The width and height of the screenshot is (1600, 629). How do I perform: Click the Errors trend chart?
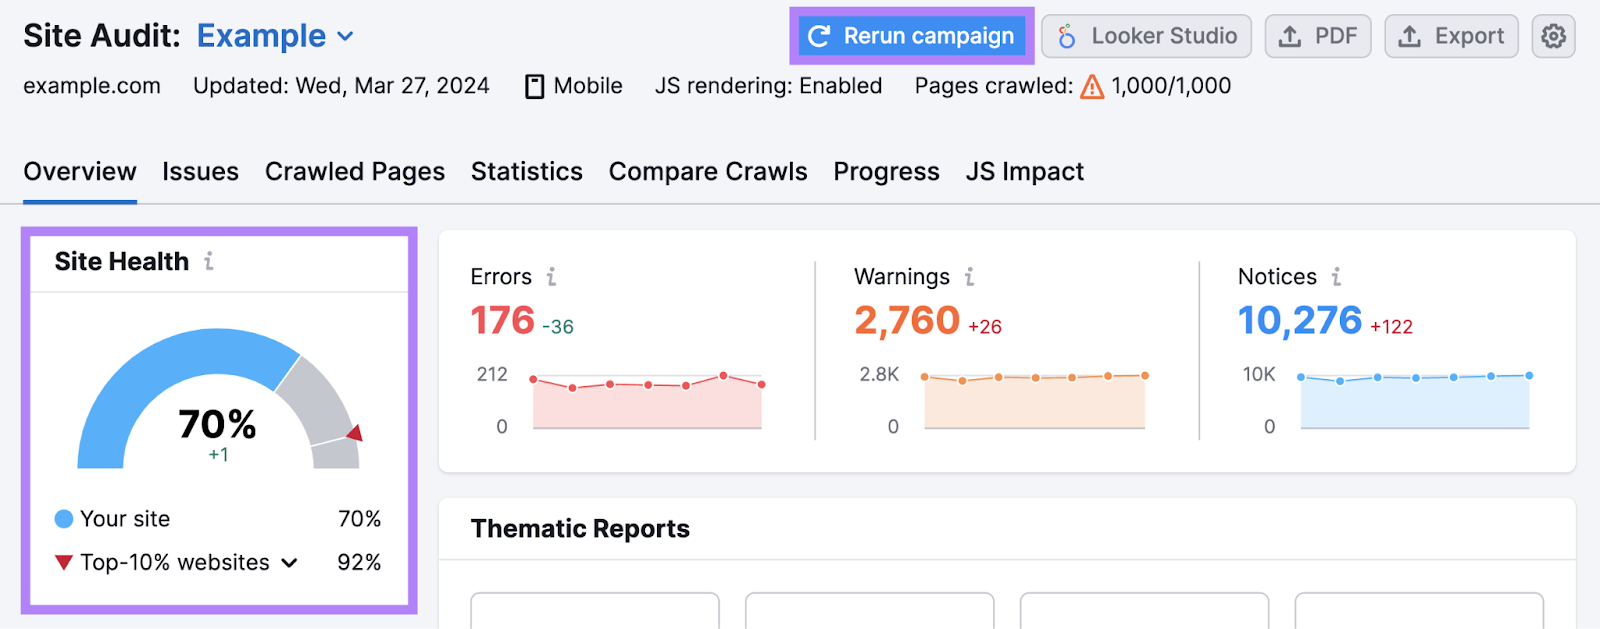tap(645, 395)
